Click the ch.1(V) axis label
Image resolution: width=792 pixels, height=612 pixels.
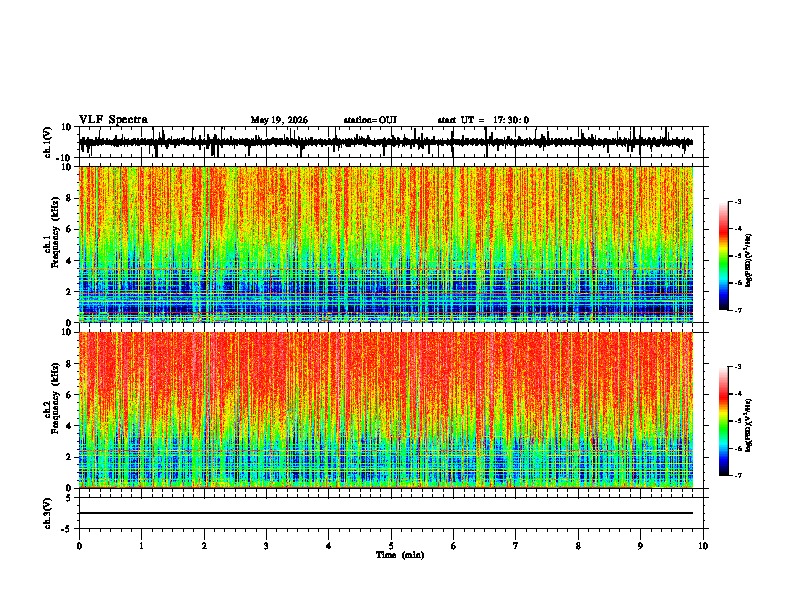pos(48,142)
